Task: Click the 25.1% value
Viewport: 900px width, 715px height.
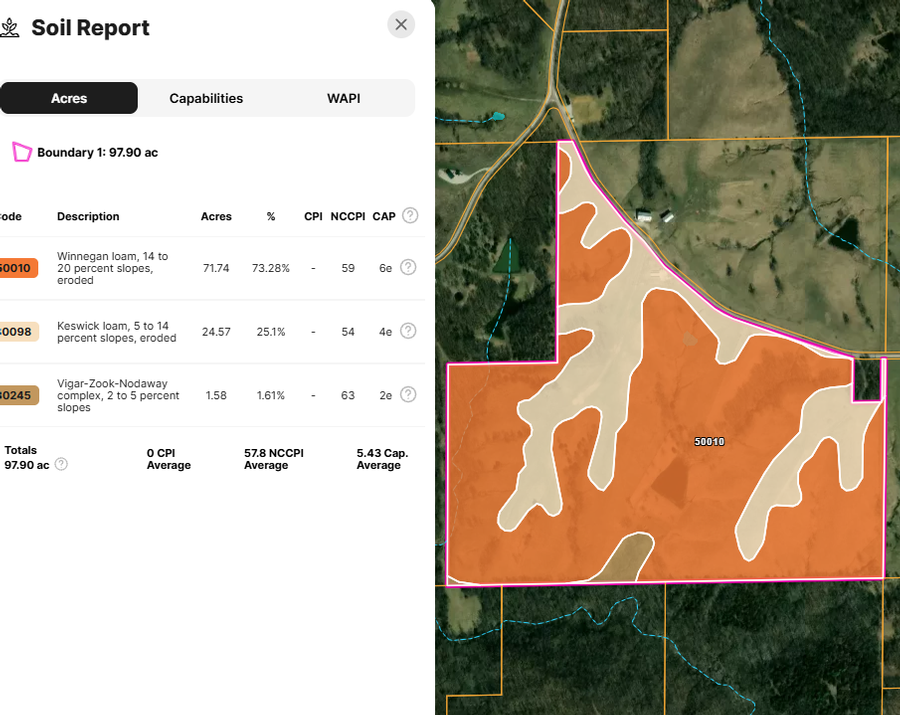Action: [x=271, y=332]
